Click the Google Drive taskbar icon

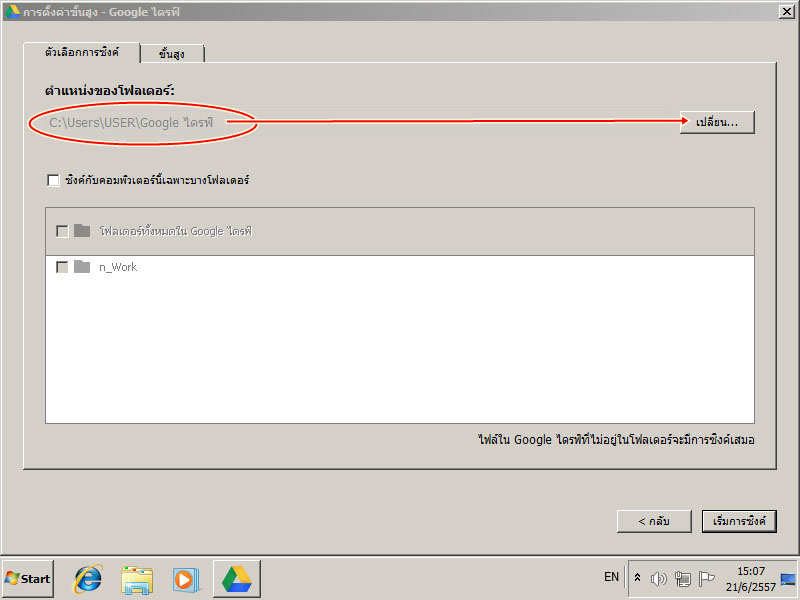pos(237,579)
